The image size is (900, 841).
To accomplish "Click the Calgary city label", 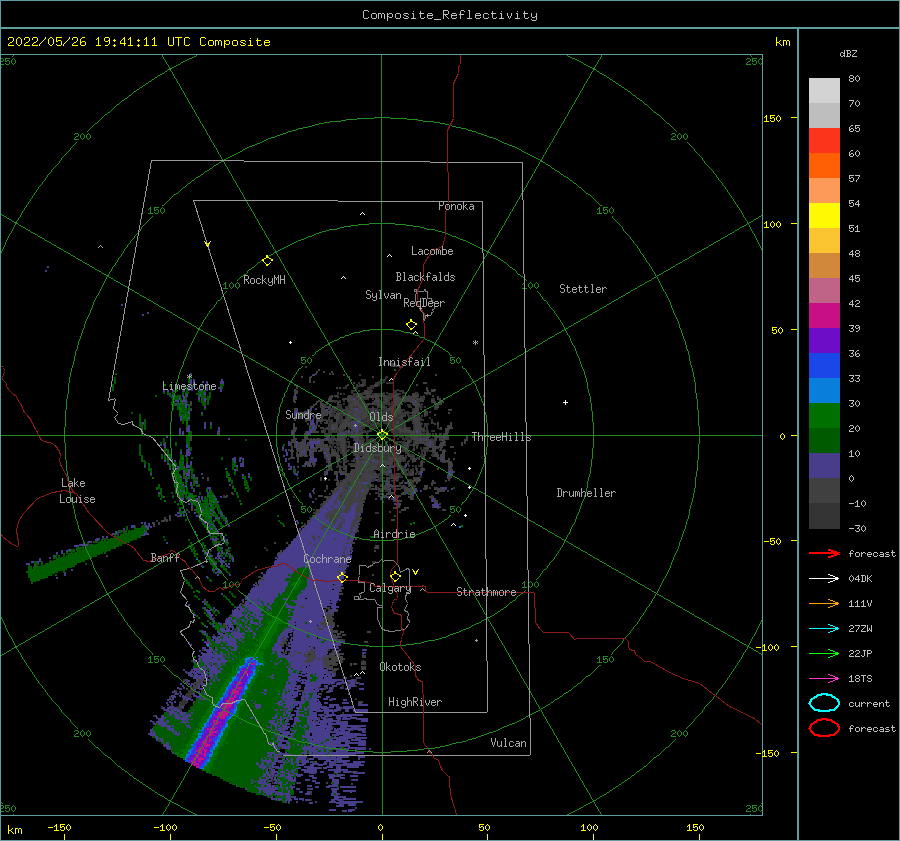I will [390, 588].
